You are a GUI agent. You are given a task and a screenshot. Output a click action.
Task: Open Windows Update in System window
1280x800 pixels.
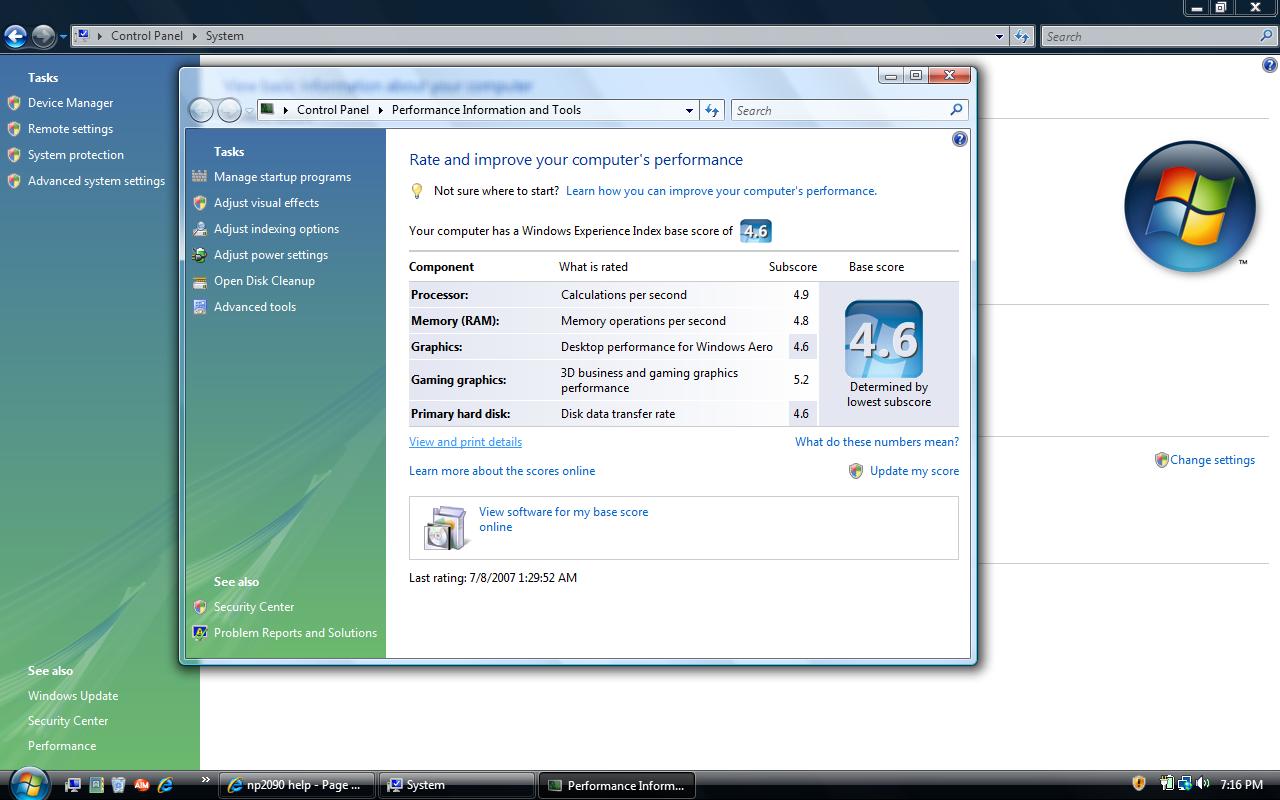[x=73, y=696]
